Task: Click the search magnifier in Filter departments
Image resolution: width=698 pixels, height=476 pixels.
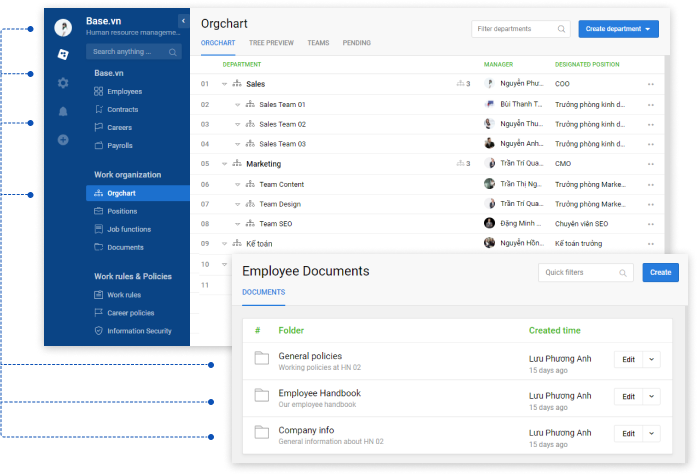Action: [562, 29]
